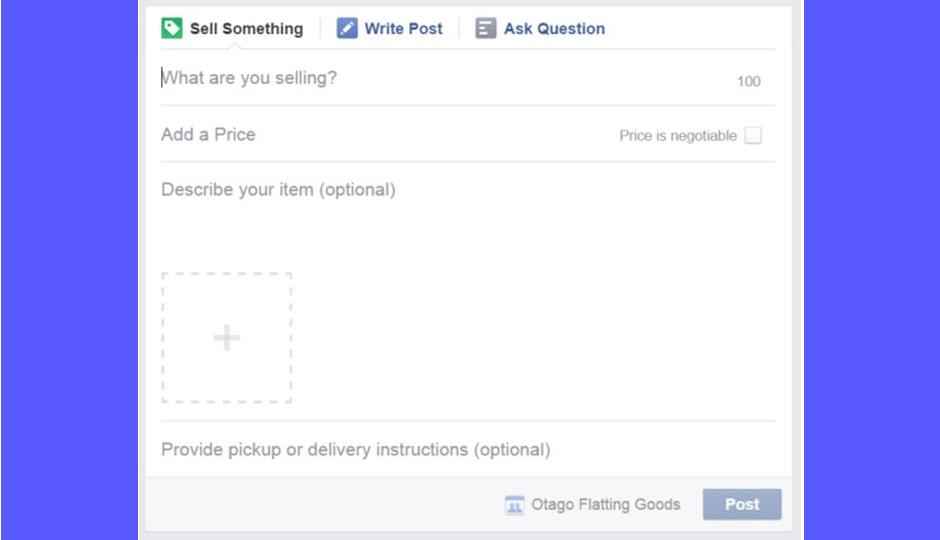Screen dimensions: 940x540
Task: Click the Price is negotiable label
Action: coord(678,135)
